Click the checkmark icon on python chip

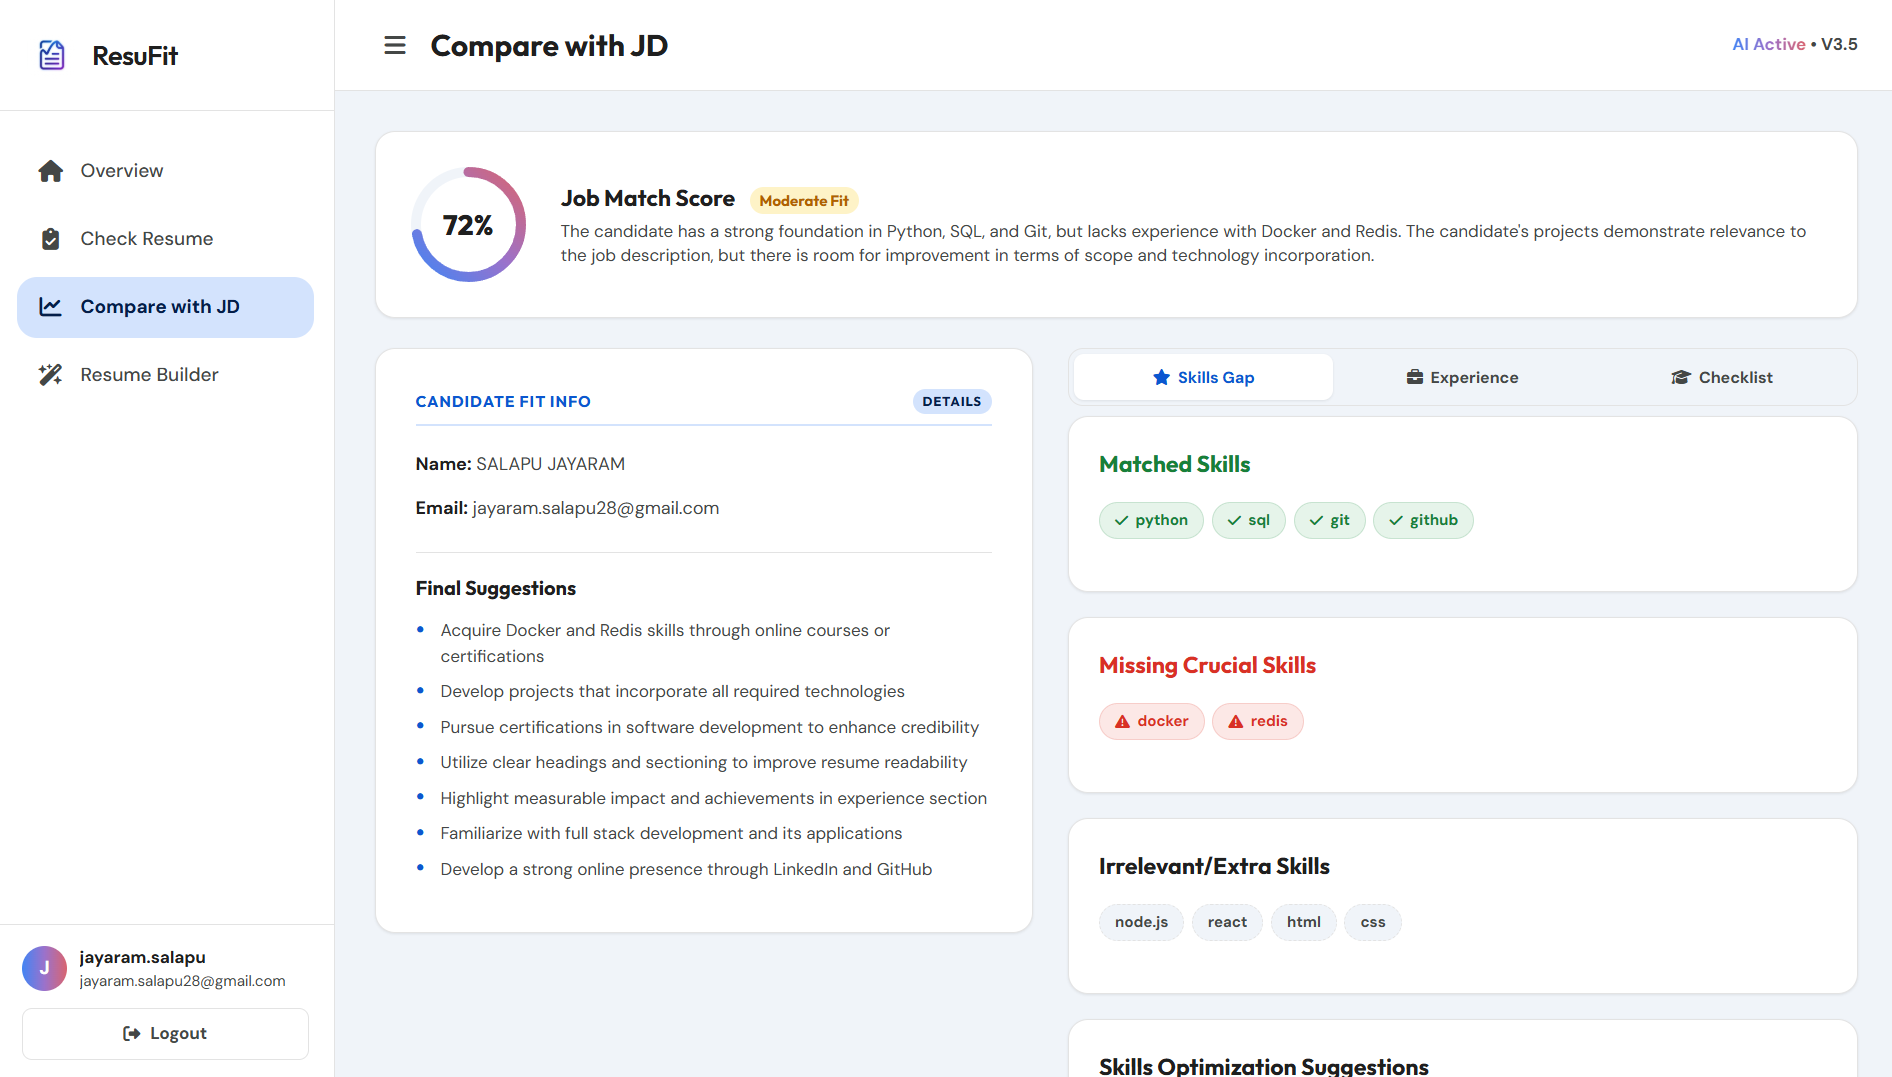click(x=1122, y=520)
